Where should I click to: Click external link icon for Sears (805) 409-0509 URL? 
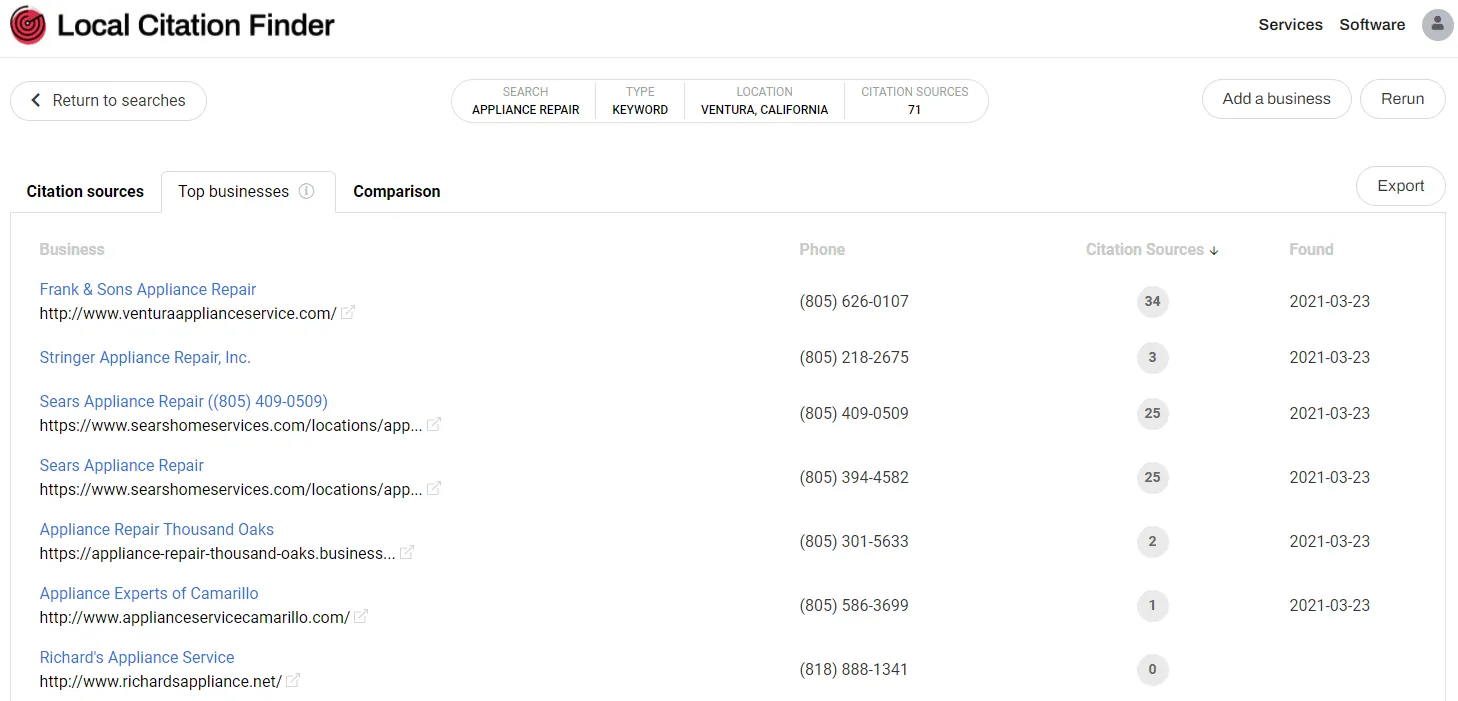(x=434, y=425)
